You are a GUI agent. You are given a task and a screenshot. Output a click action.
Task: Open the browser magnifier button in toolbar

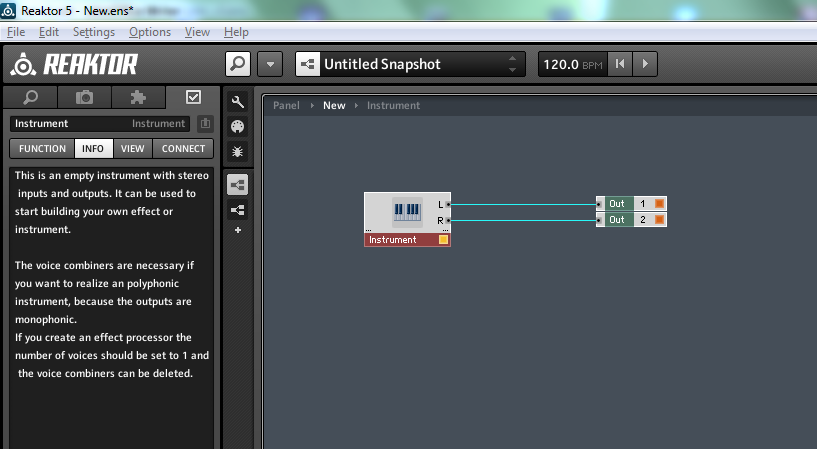click(x=238, y=64)
